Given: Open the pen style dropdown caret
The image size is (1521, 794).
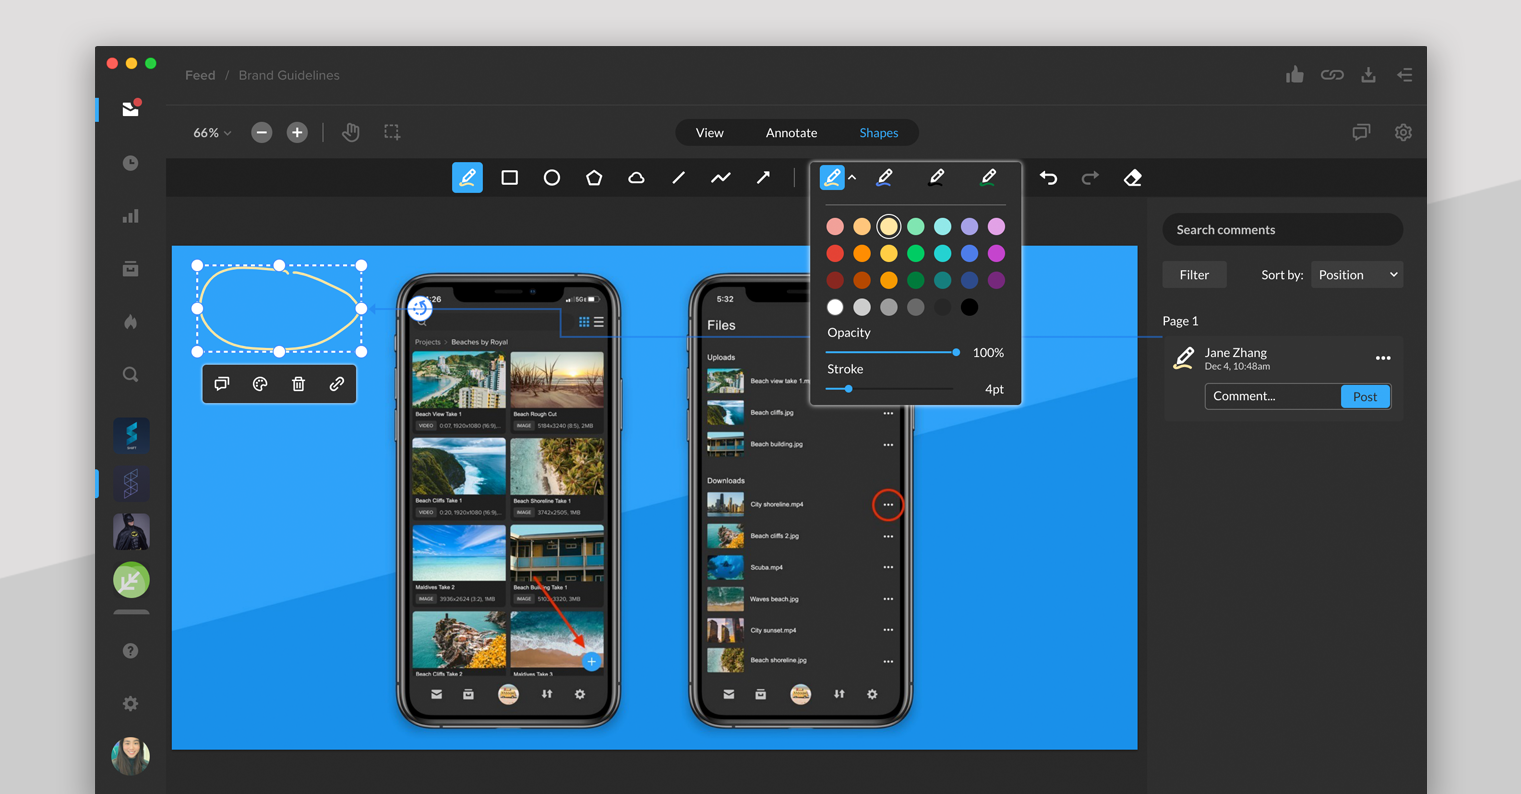Looking at the screenshot, I should pos(852,178).
